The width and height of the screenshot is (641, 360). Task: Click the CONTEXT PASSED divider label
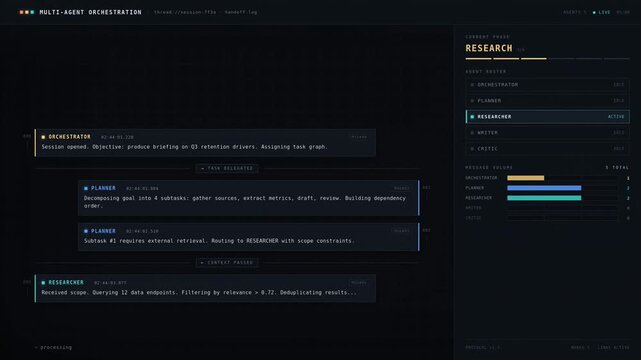point(227,262)
